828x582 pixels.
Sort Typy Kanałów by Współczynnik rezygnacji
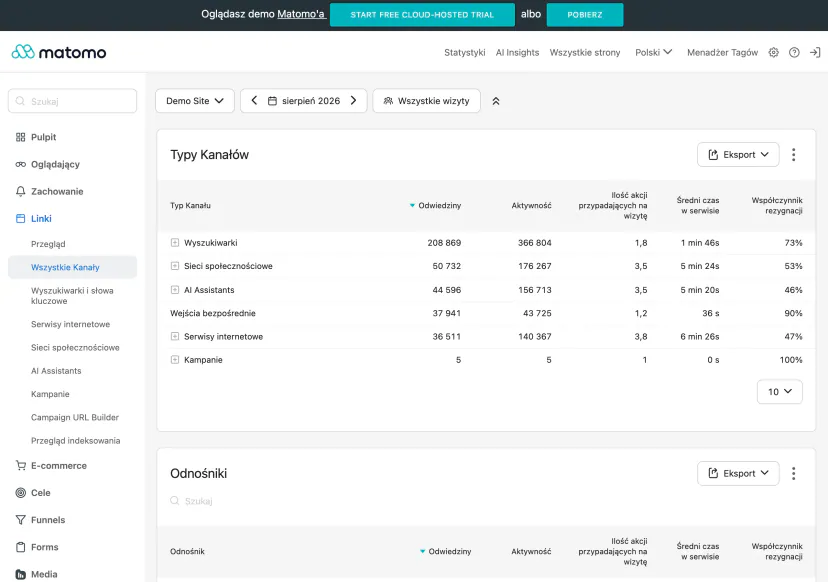click(x=777, y=205)
